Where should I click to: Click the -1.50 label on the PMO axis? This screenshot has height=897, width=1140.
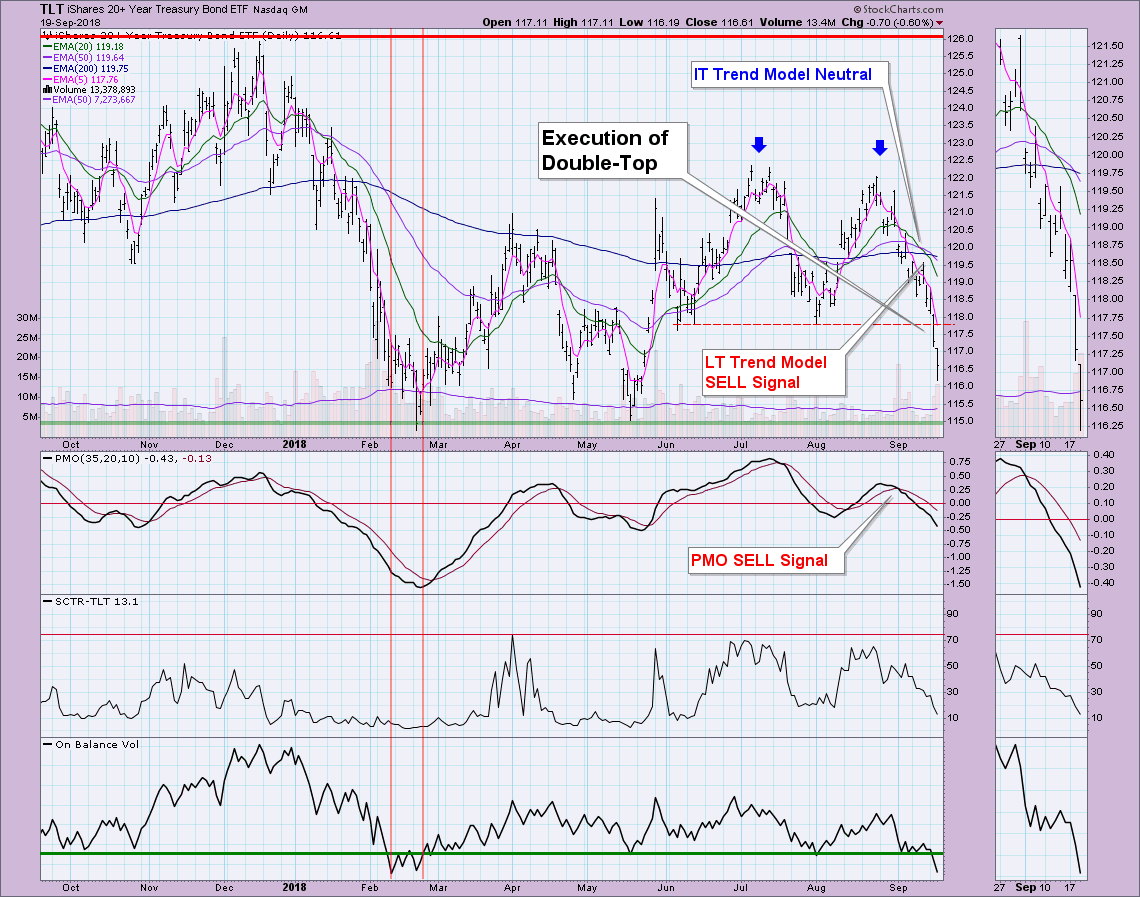tap(958, 584)
